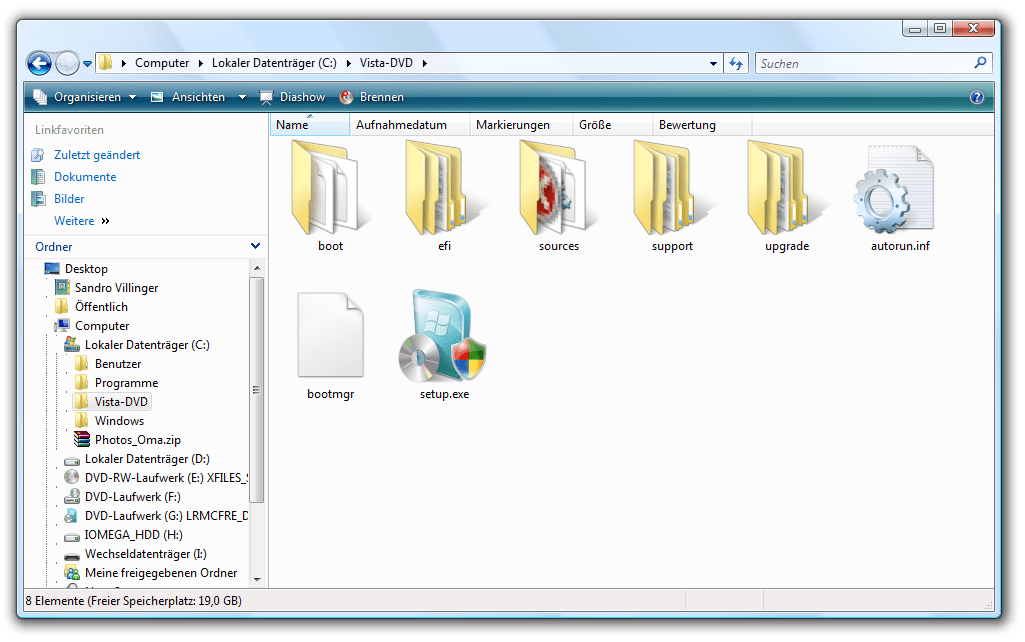1025x642 pixels.
Task: Select the bootmgr file icon
Action: pos(330,338)
